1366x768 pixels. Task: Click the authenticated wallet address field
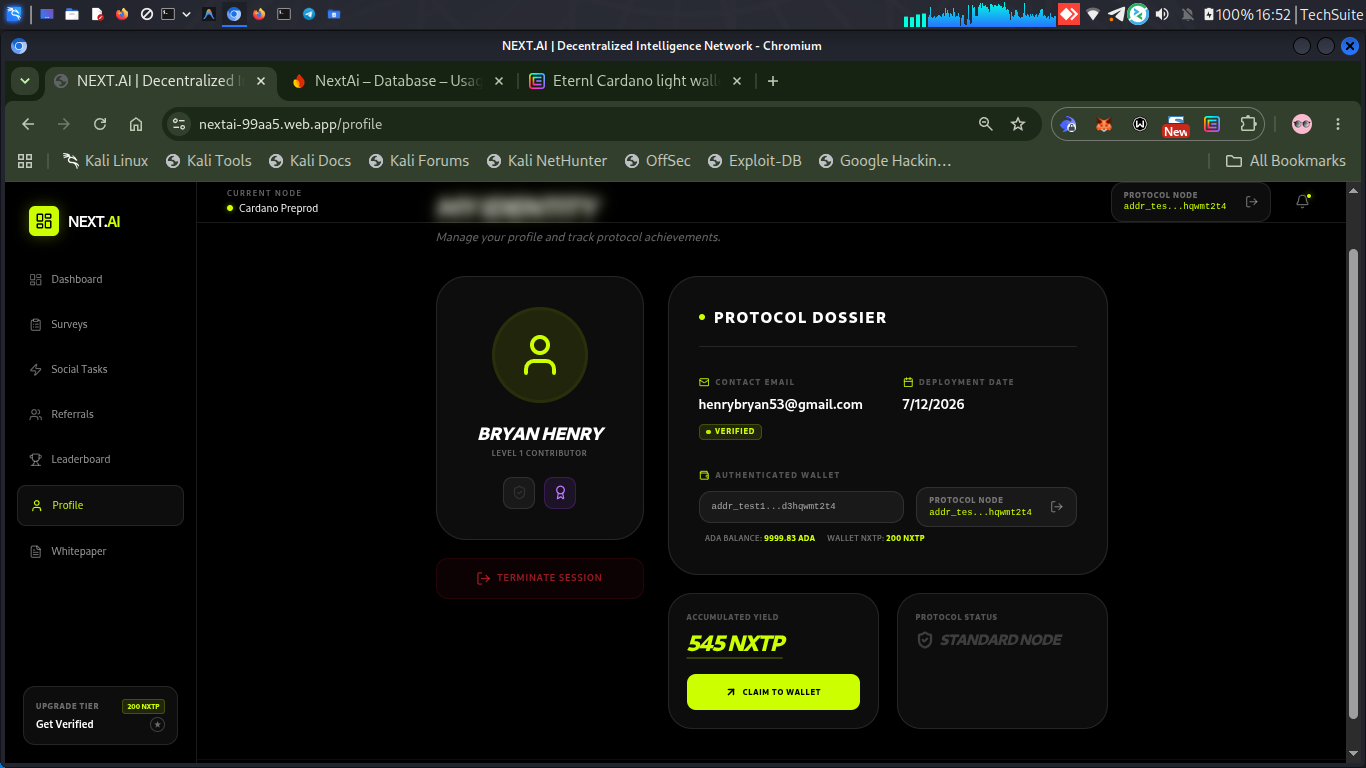tap(801, 506)
